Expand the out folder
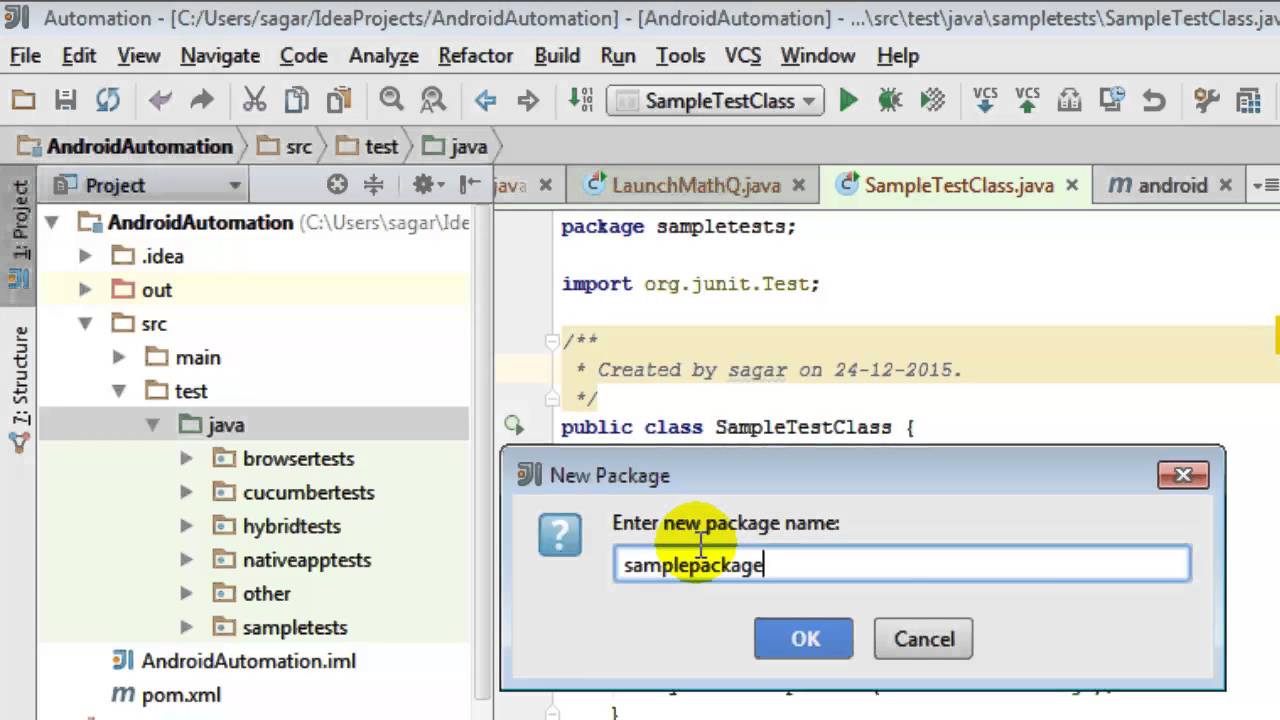Screen dimensions: 1280x720 tap(86, 290)
